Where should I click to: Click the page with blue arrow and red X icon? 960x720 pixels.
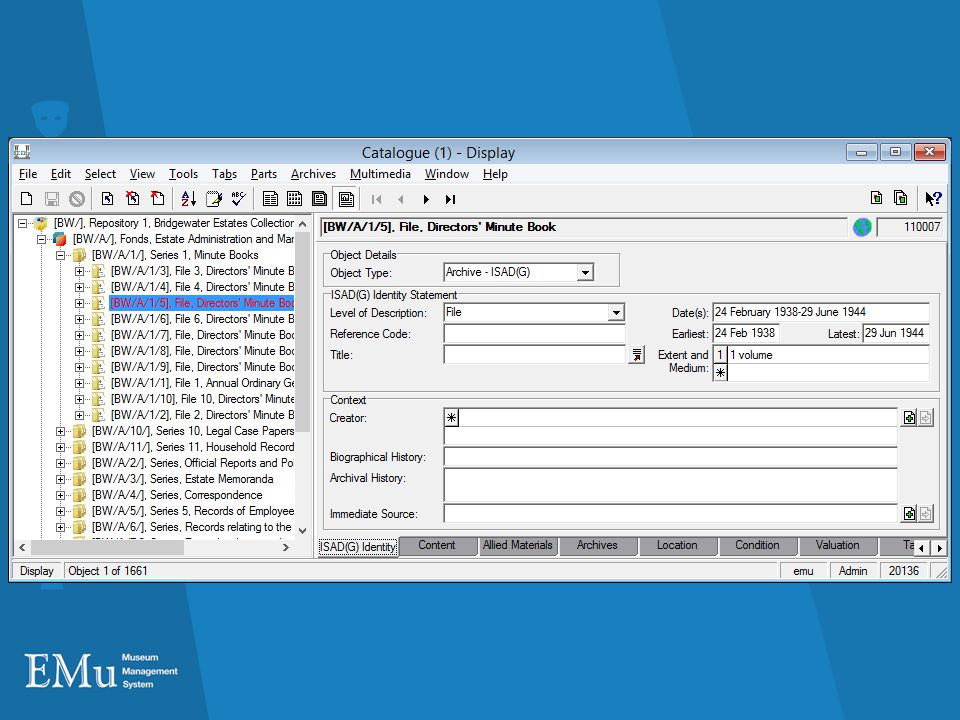132,198
